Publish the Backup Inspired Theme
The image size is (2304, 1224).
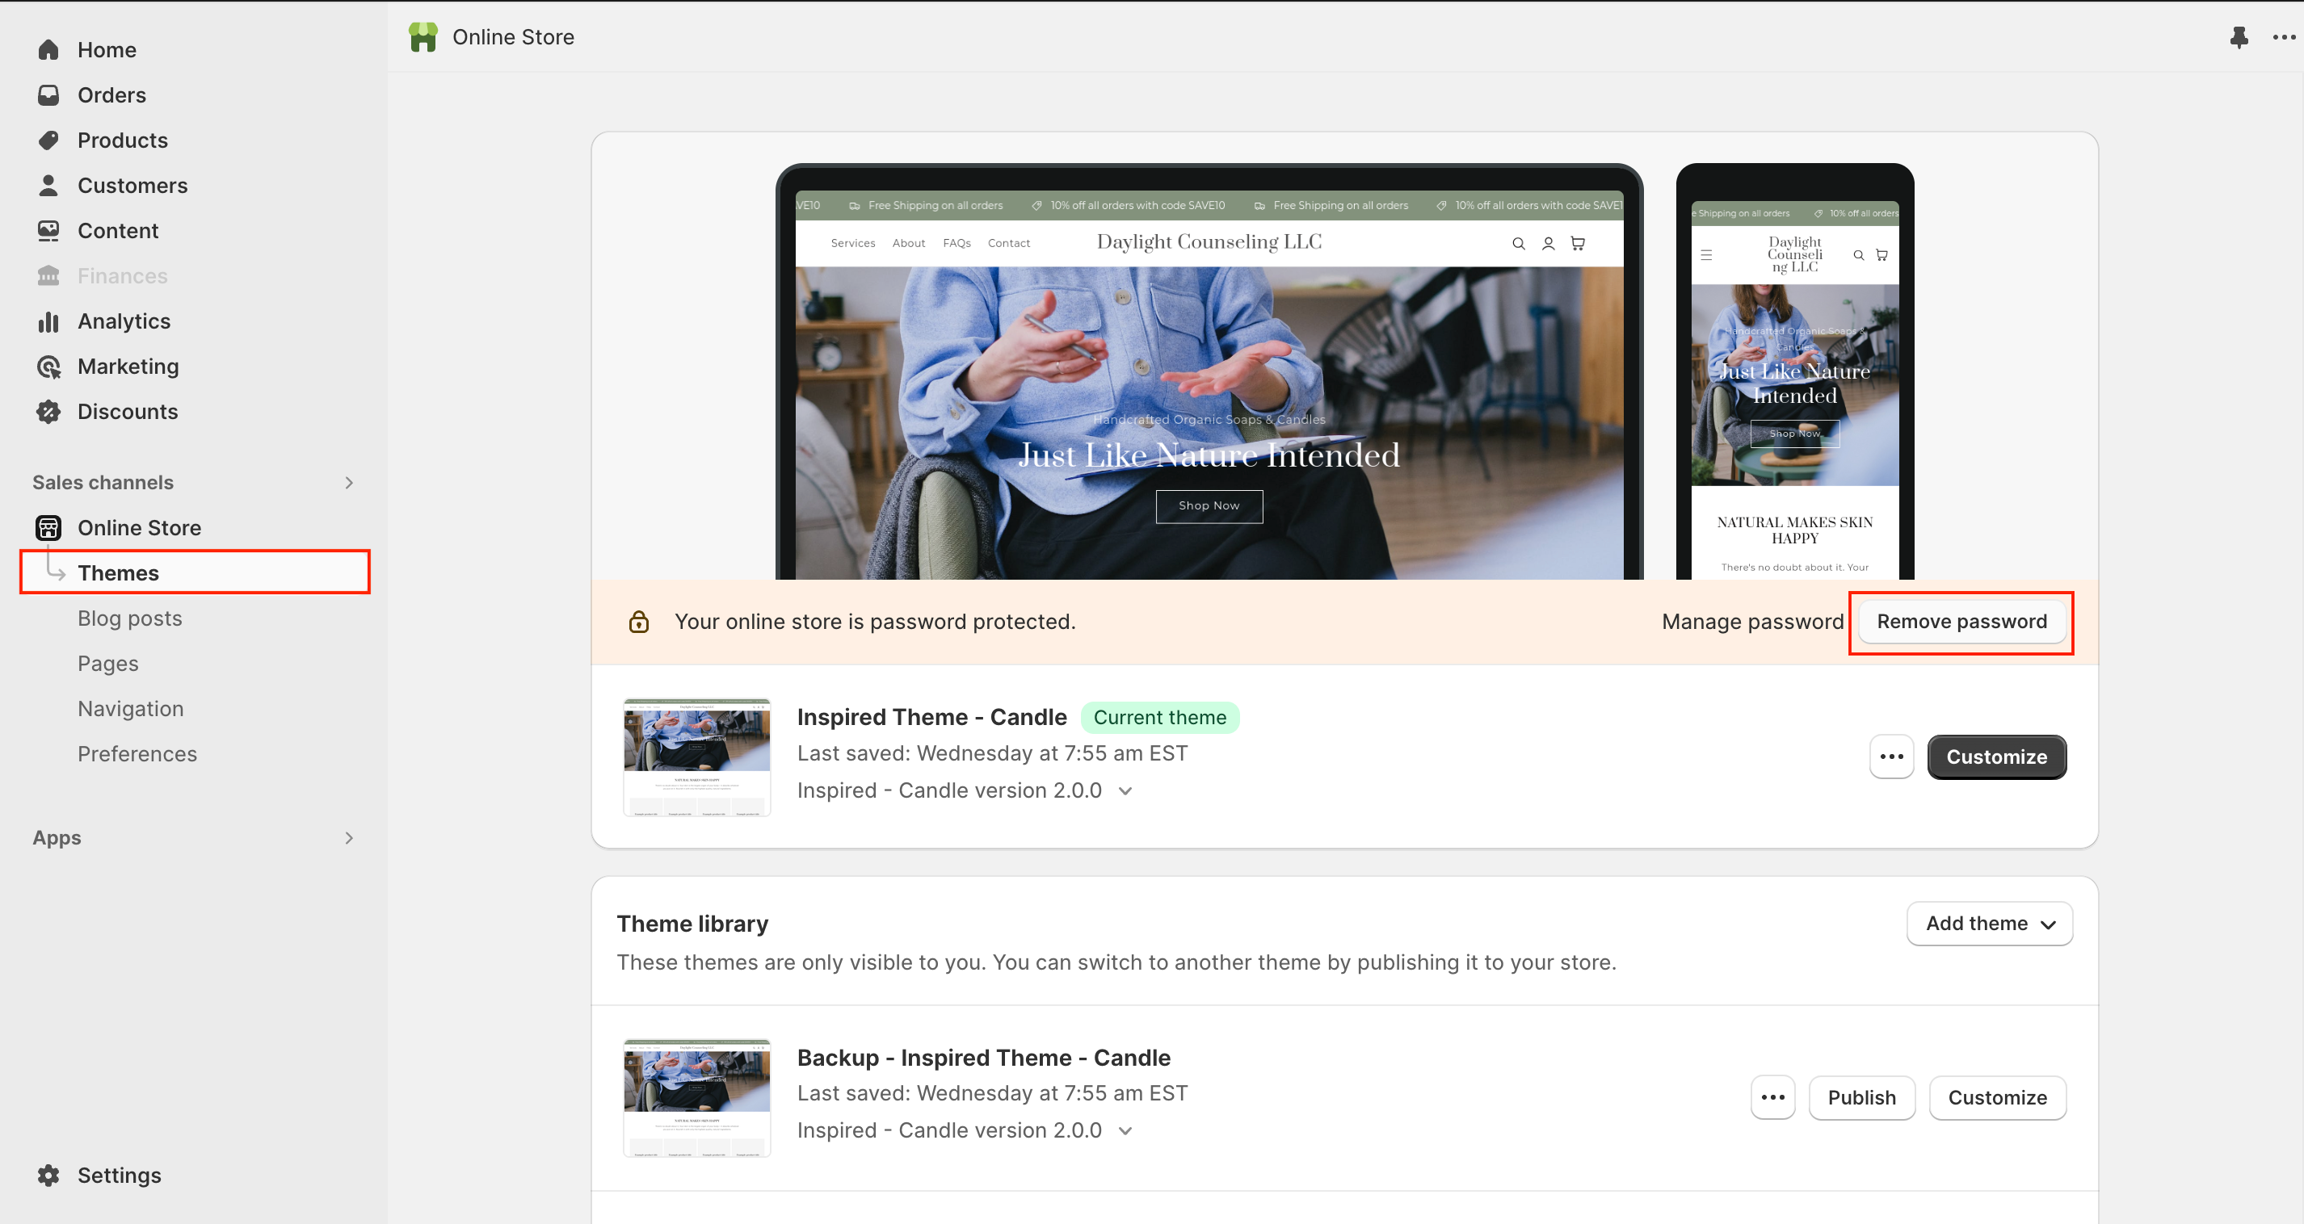(x=1861, y=1098)
